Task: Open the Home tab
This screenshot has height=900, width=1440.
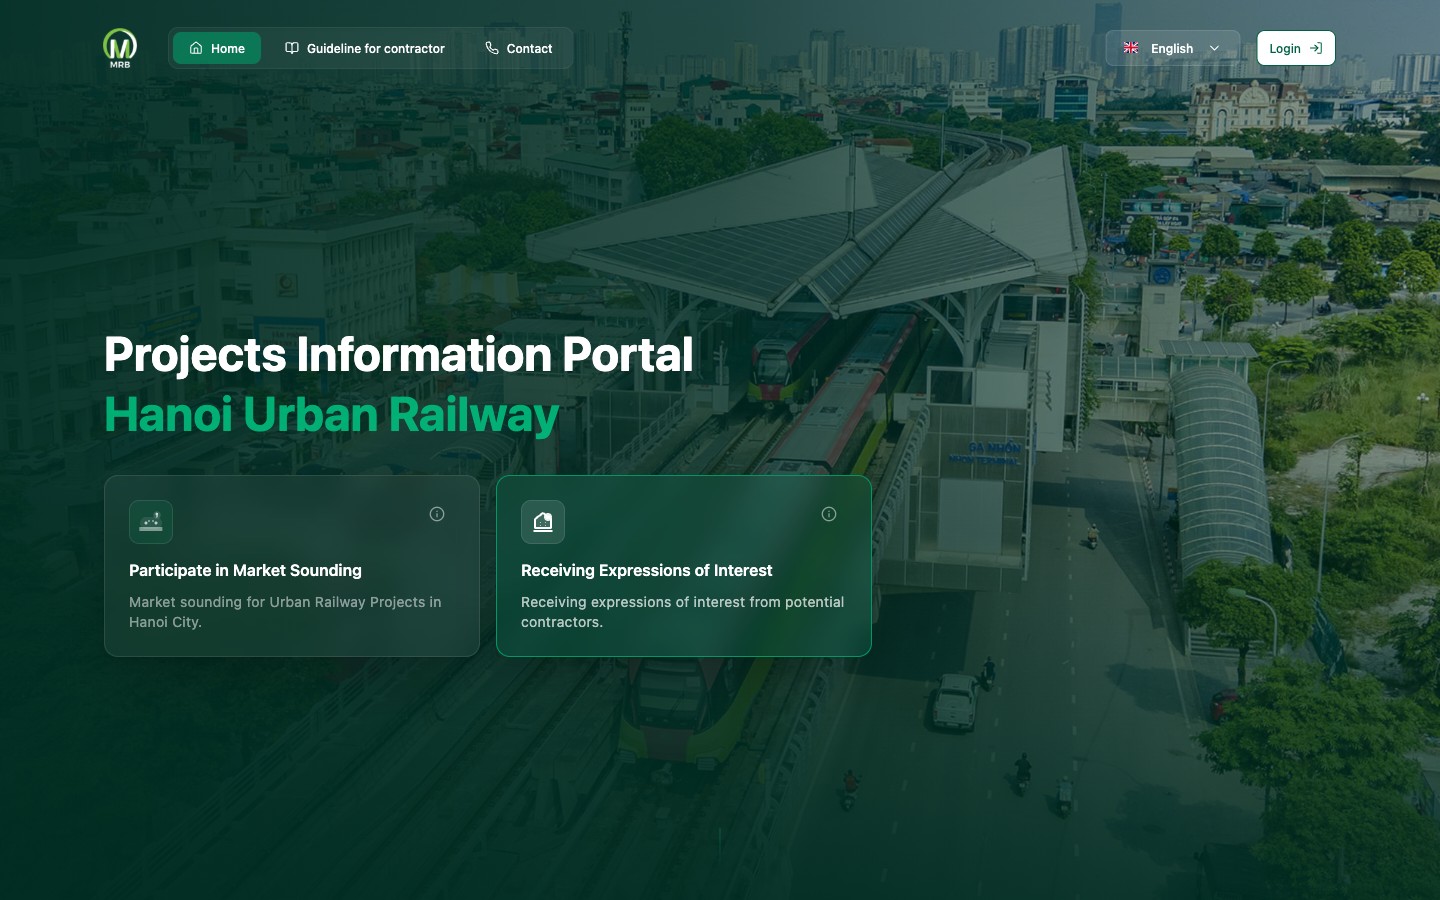Action: (217, 48)
